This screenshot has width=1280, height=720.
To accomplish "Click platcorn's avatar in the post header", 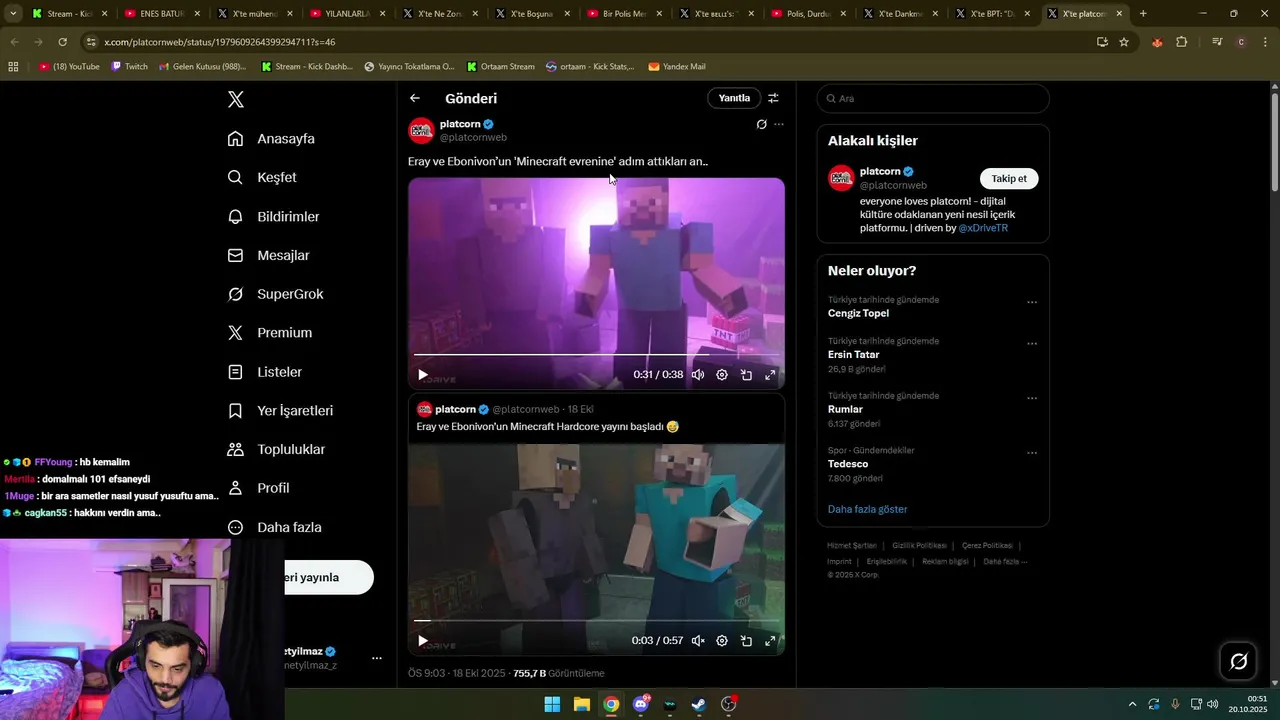I will tap(421, 130).
